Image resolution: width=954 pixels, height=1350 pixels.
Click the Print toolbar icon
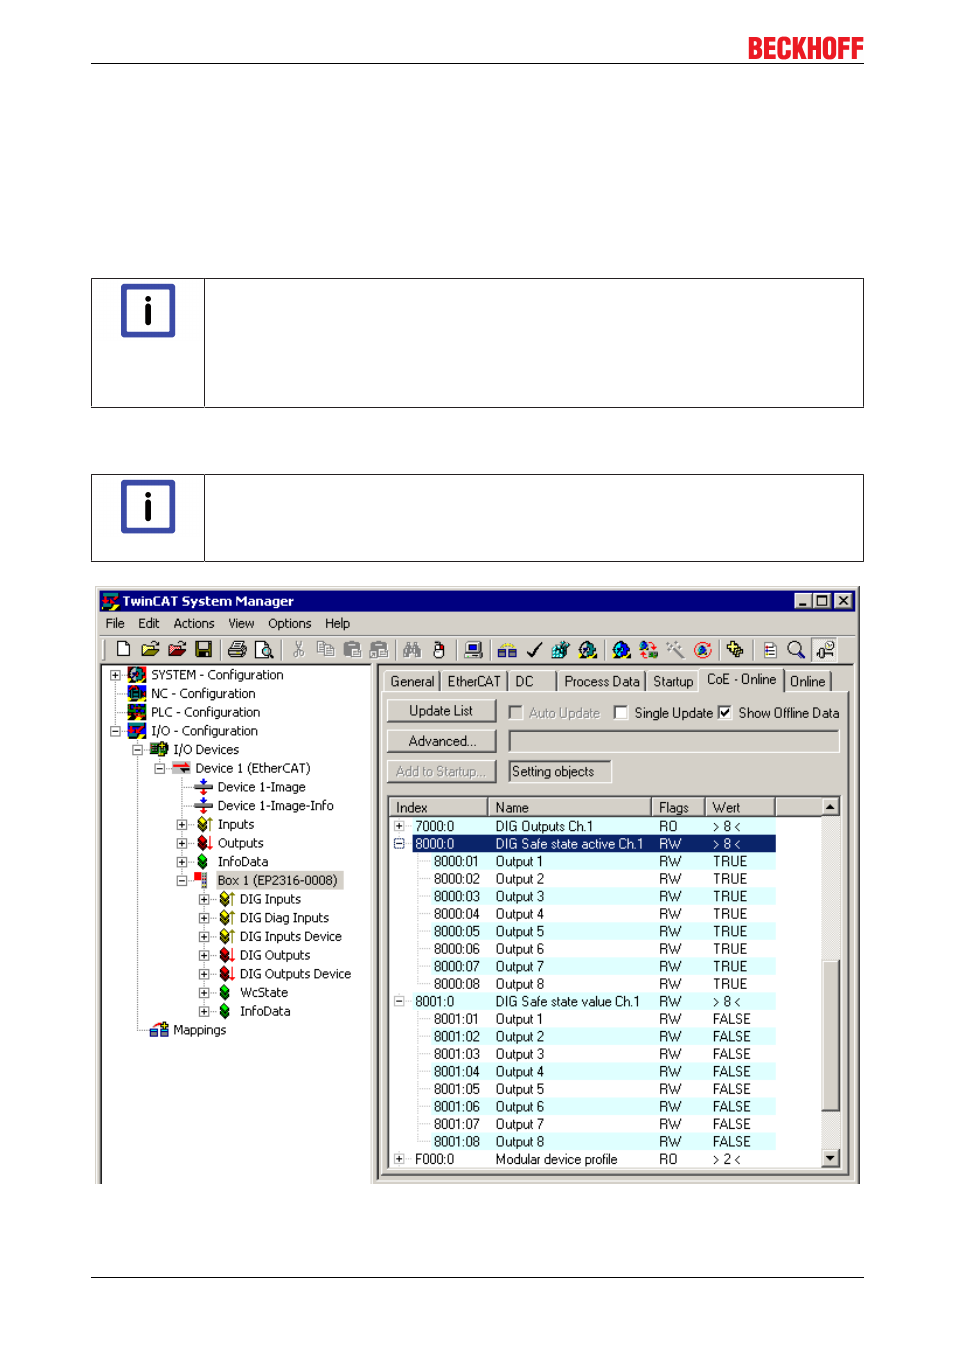tap(237, 650)
